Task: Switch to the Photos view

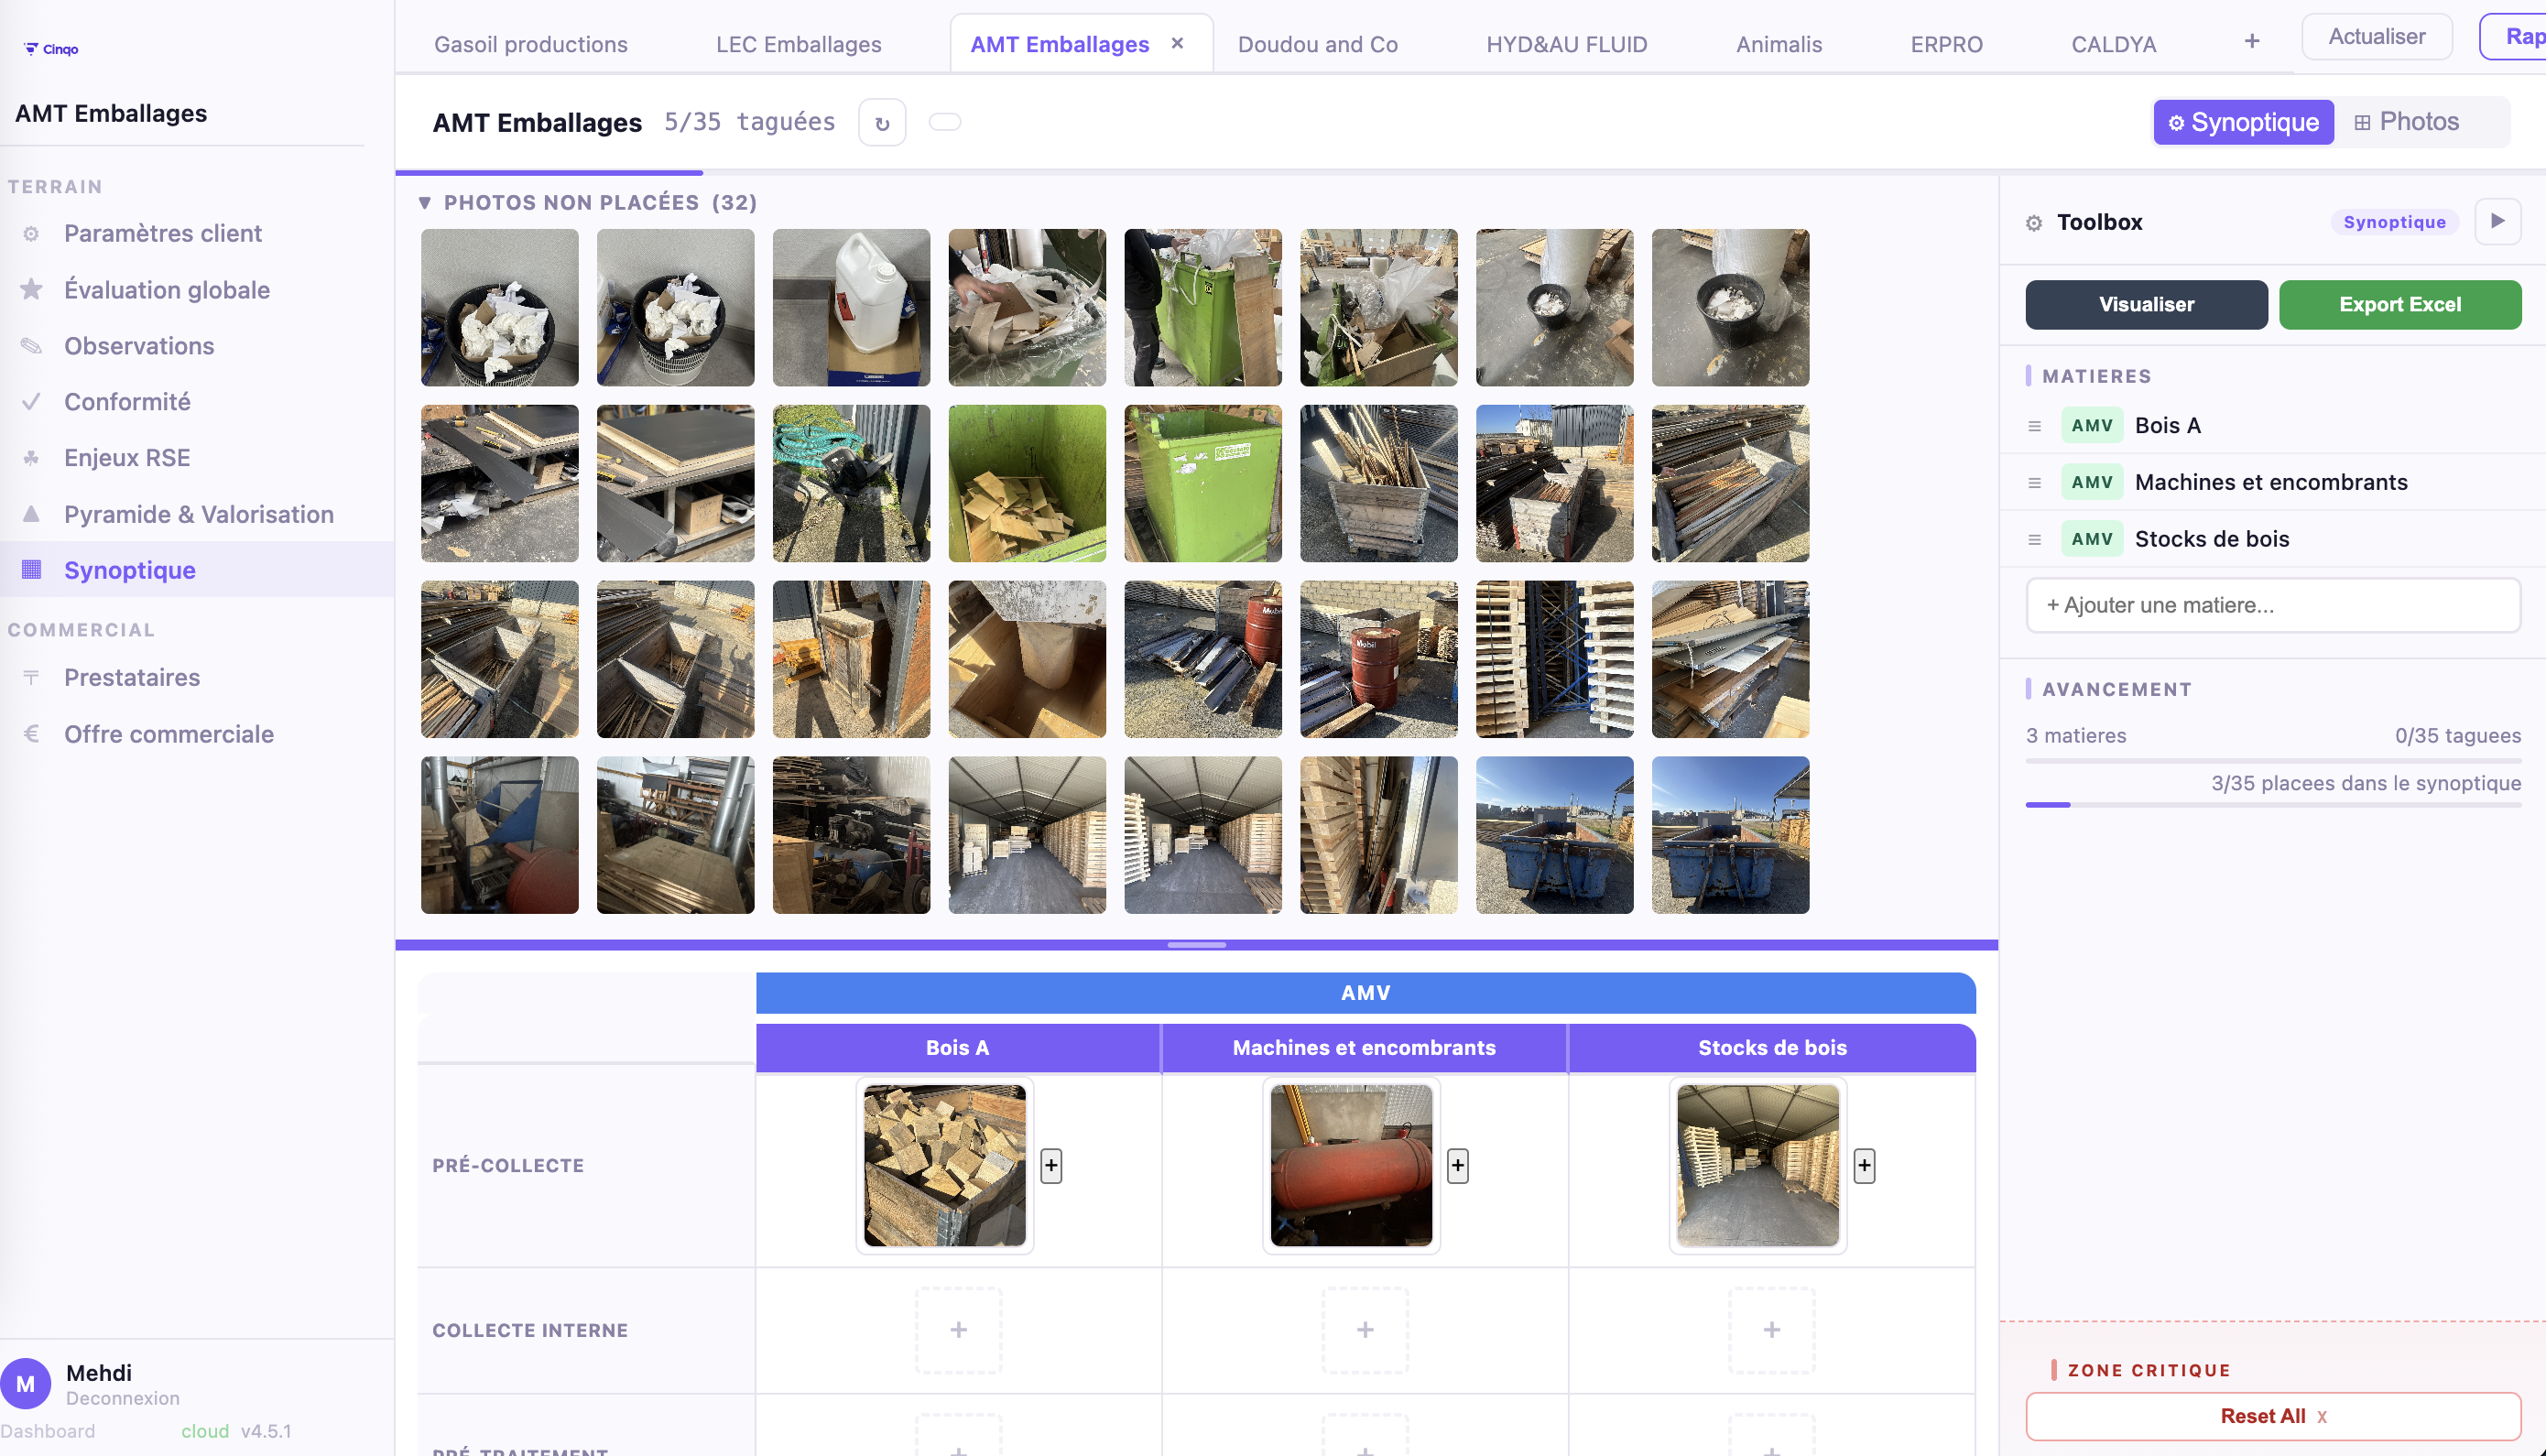Action: pyautogui.click(x=2405, y=122)
